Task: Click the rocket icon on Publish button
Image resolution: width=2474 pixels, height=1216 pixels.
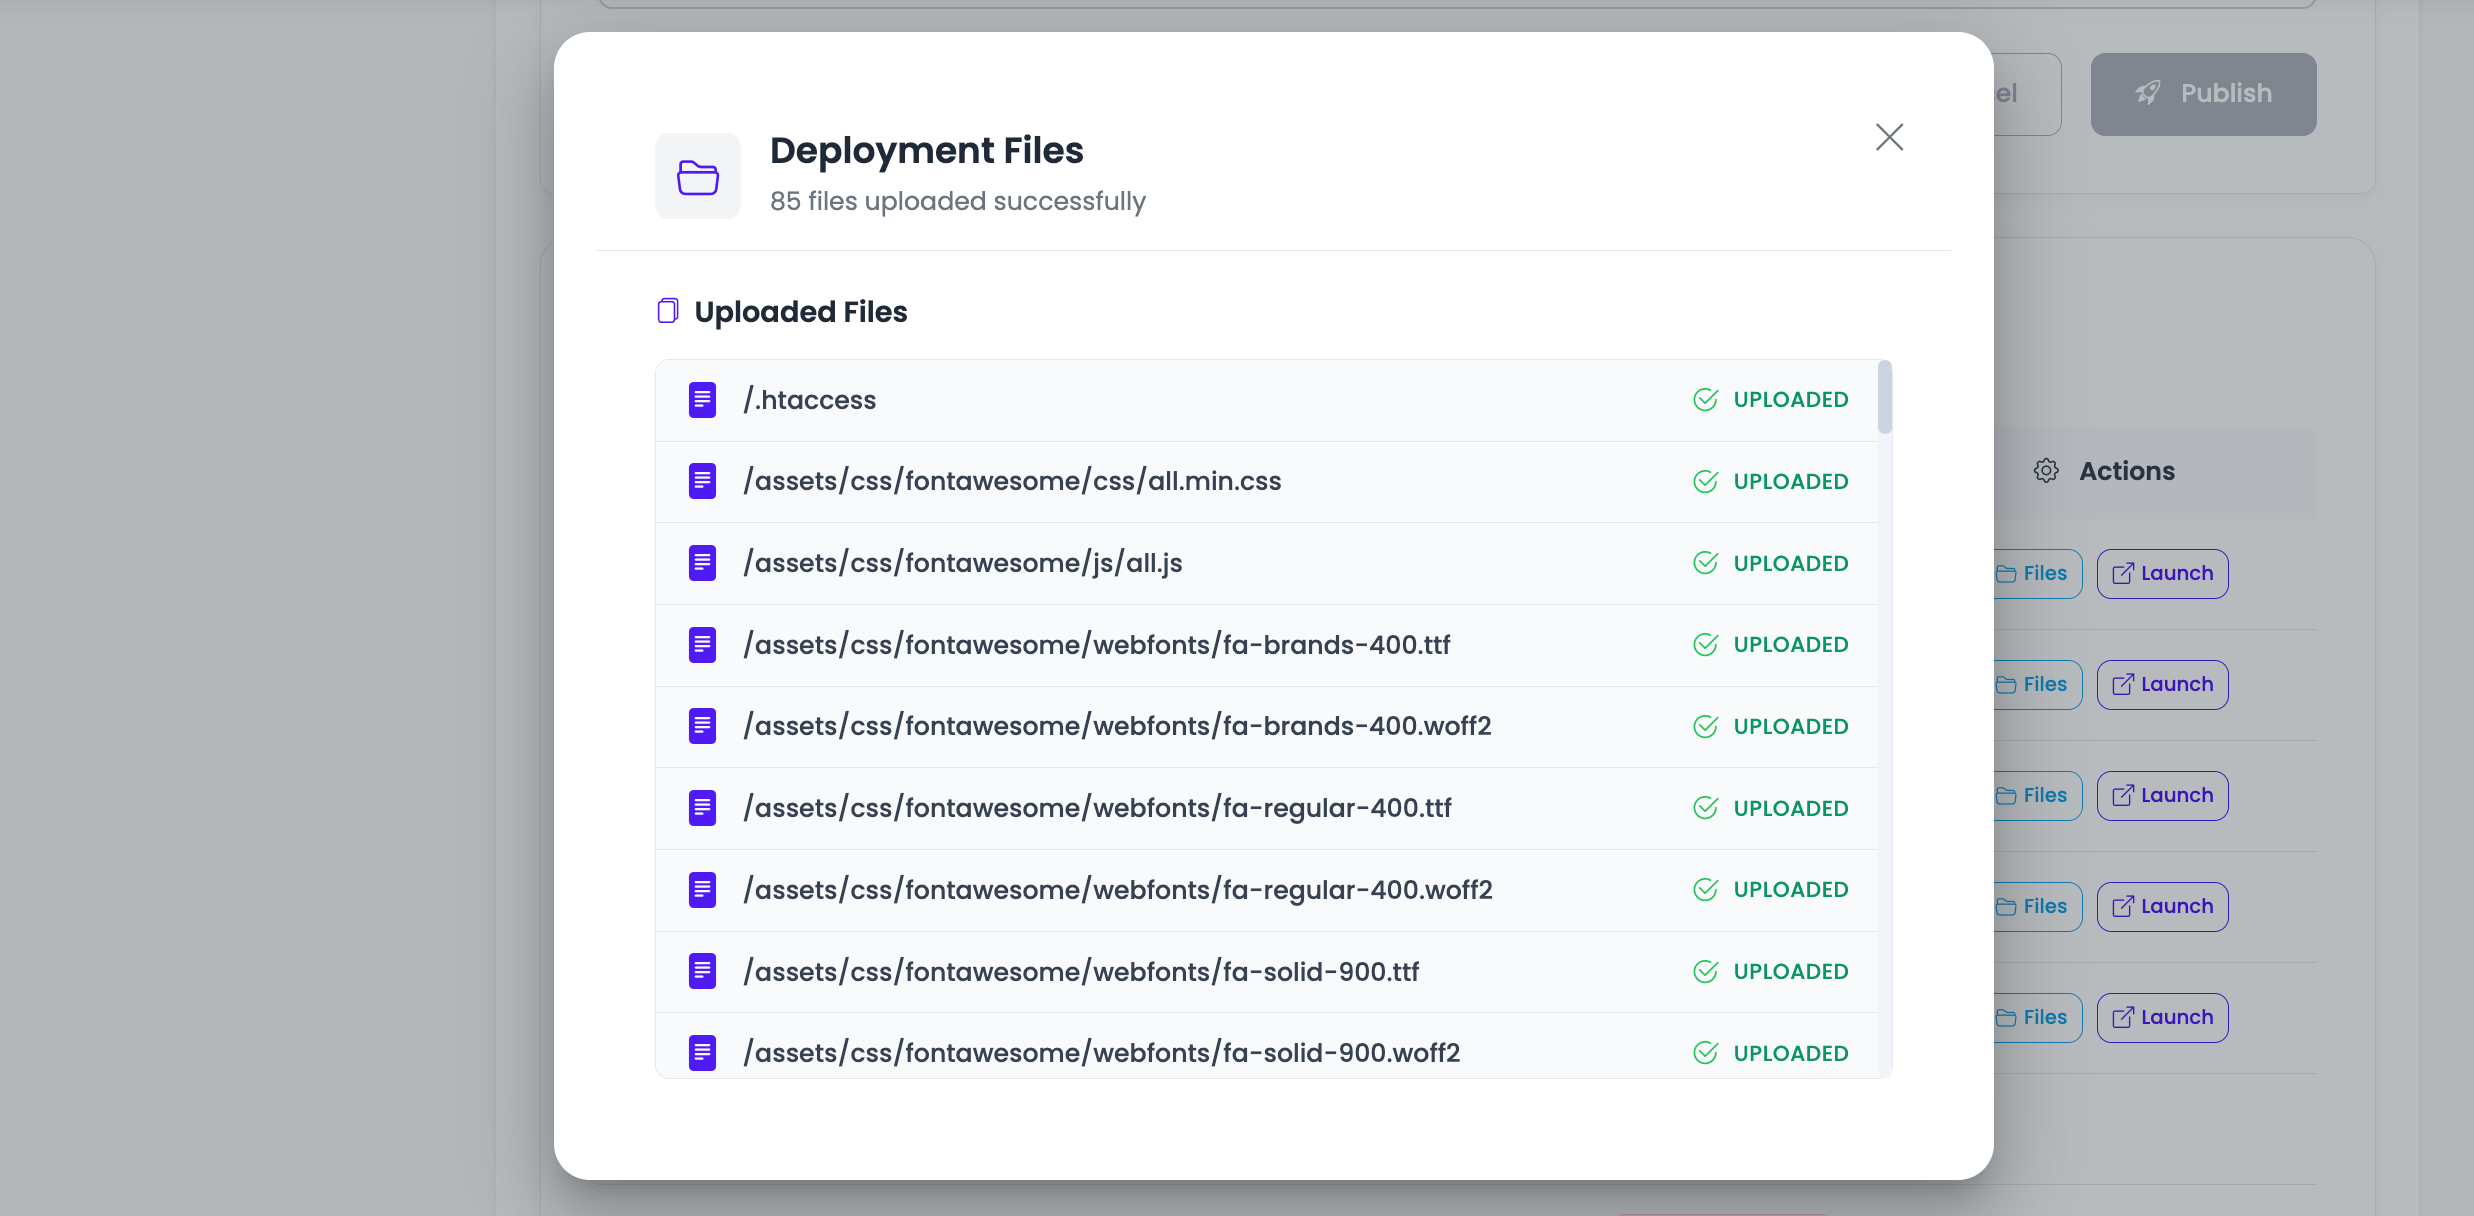Action: pos(2148,93)
